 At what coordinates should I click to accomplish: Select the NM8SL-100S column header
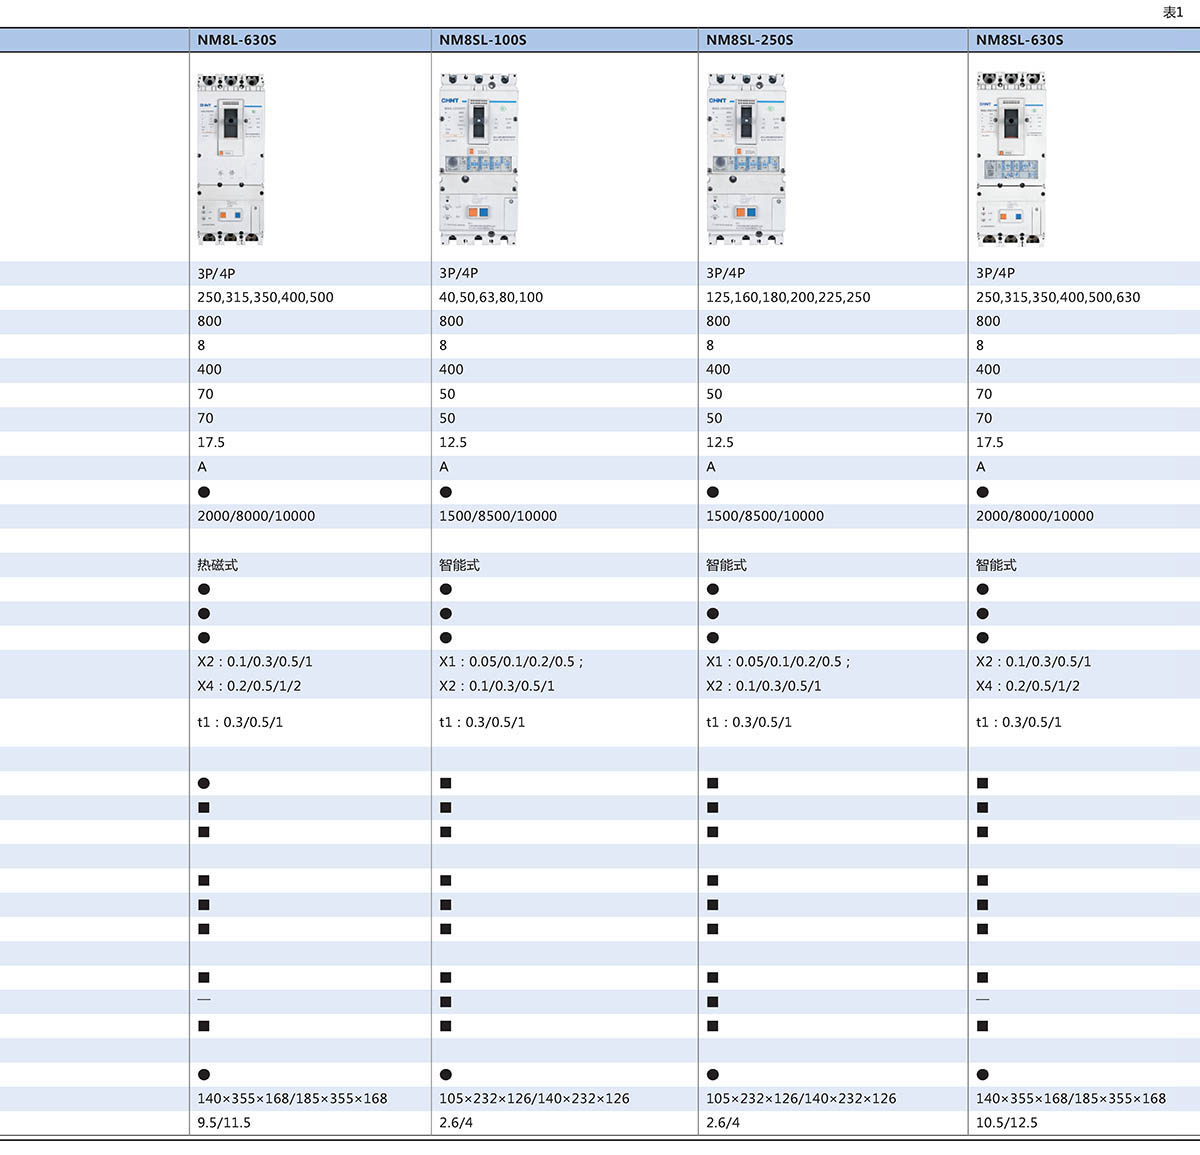point(483,40)
